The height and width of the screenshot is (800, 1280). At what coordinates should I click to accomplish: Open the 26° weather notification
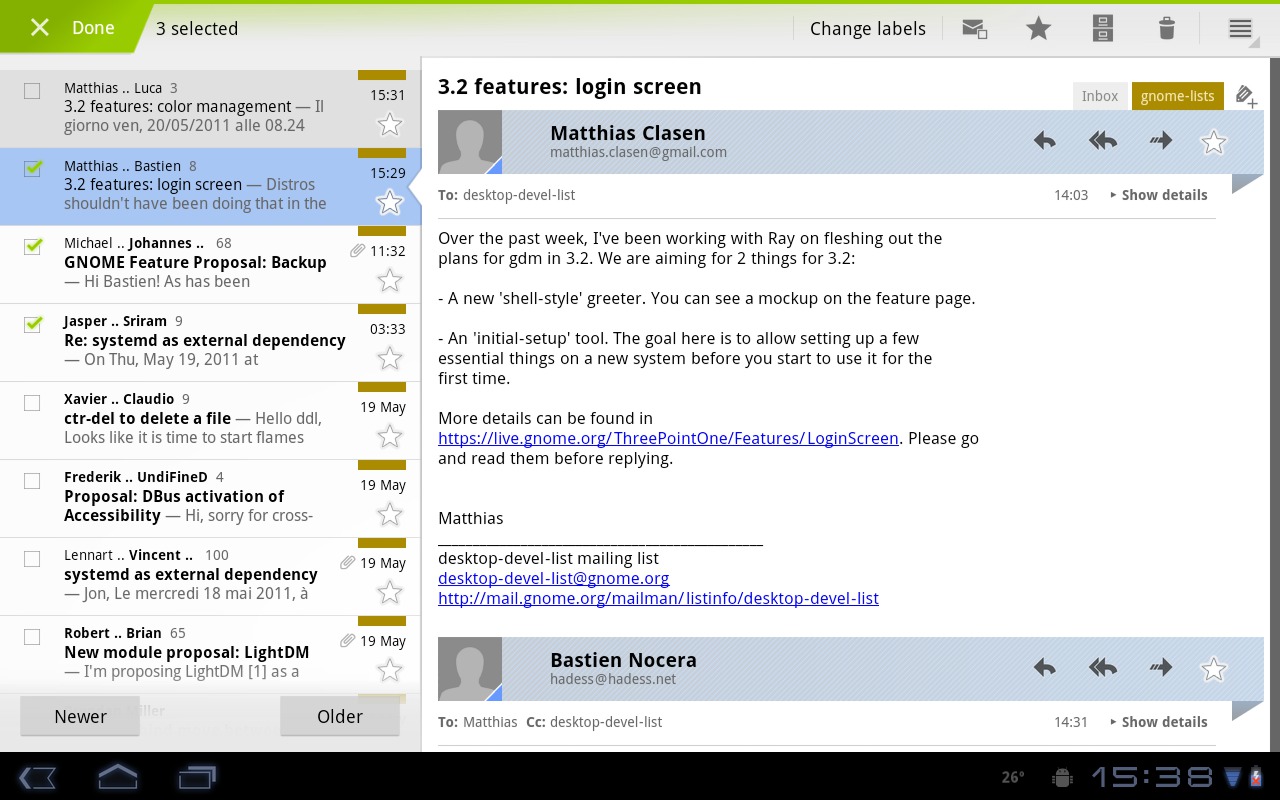pyautogui.click(x=1013, y=777)
